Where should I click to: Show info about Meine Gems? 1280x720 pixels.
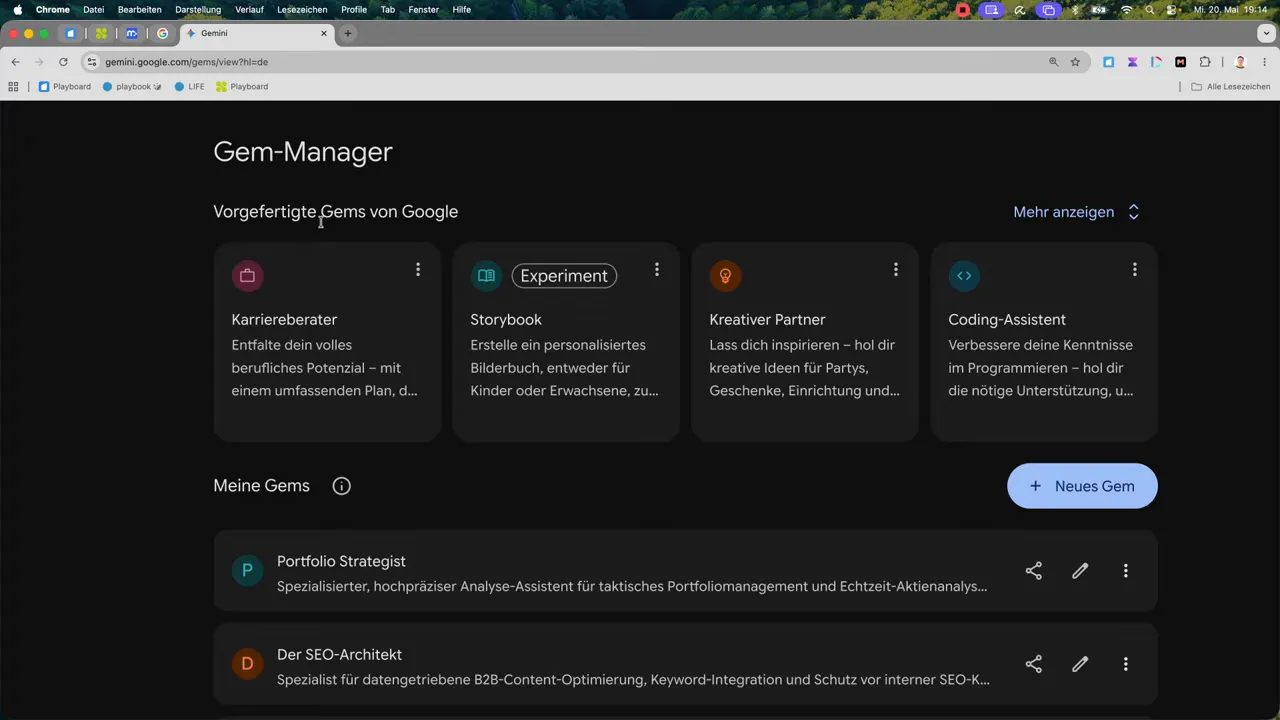click(x=342, y=486)
